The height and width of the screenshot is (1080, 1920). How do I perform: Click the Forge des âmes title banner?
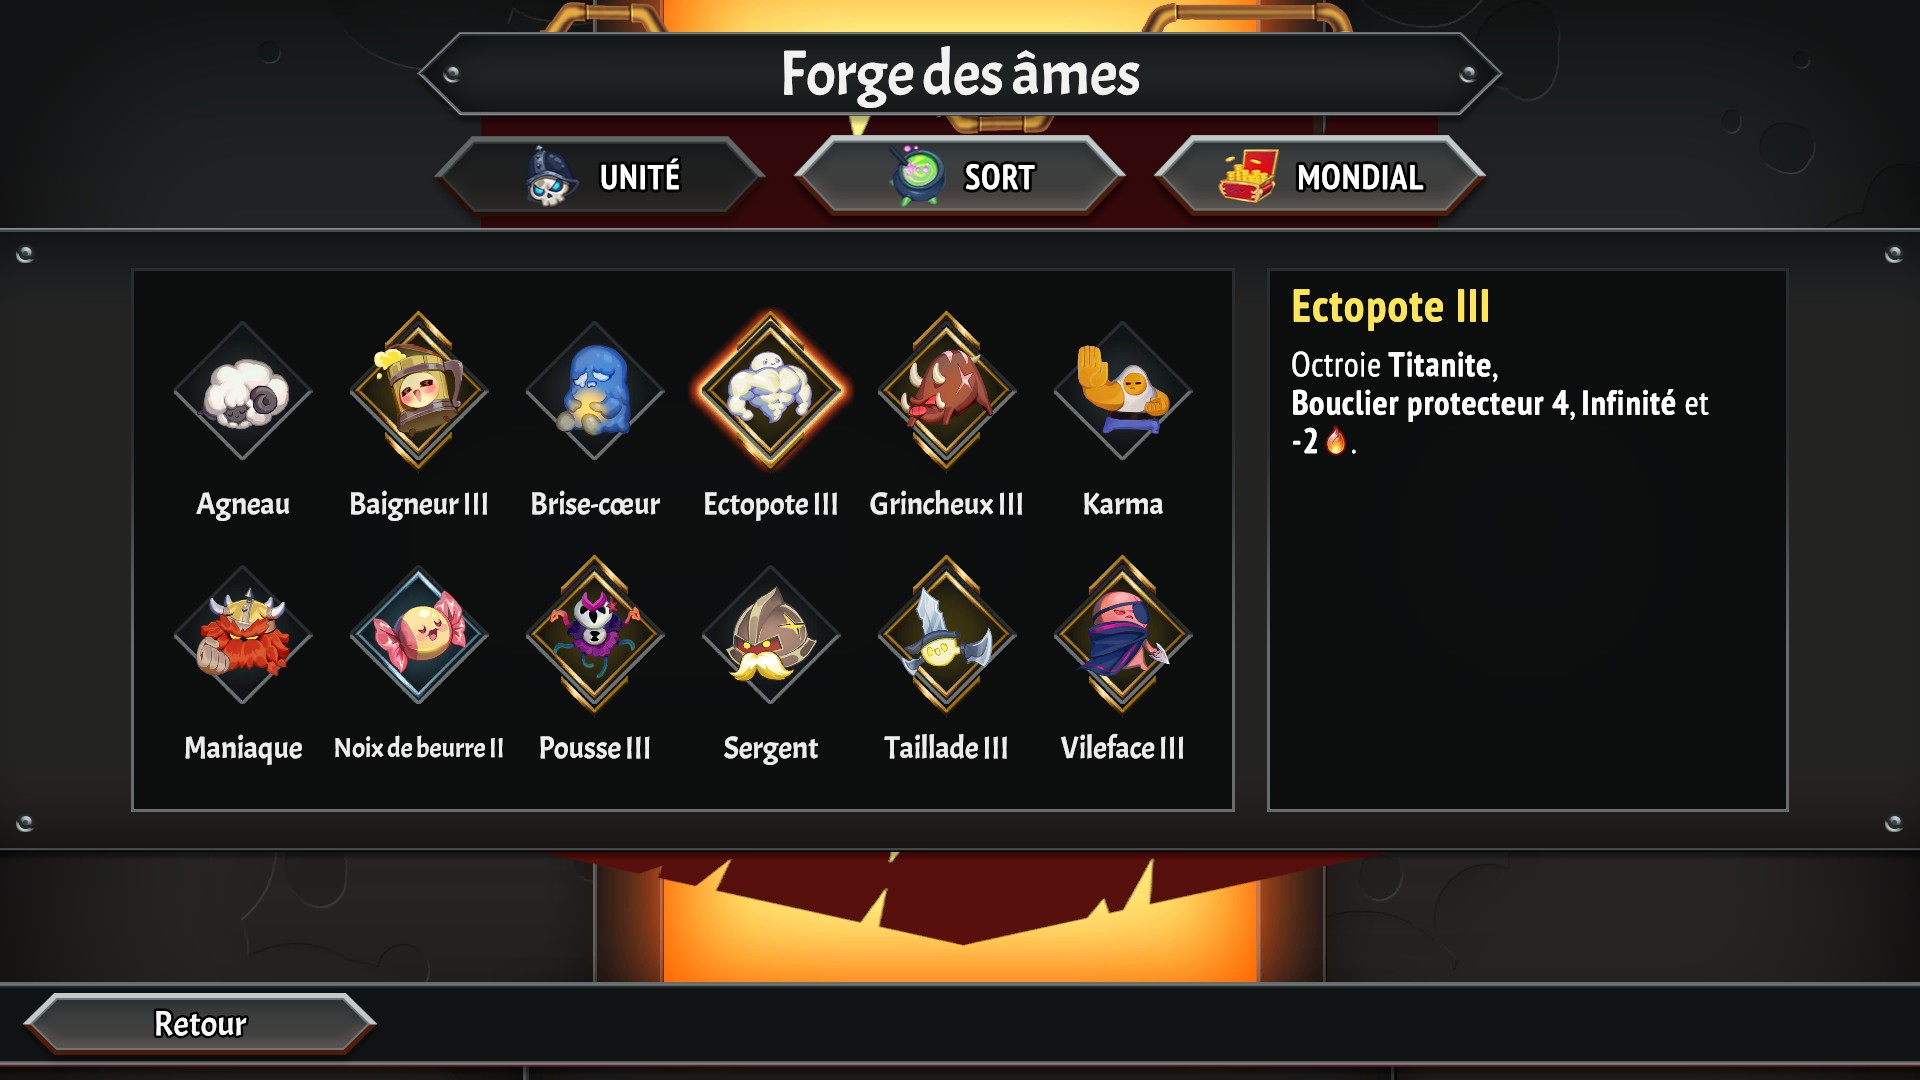[x=960, y=73]
